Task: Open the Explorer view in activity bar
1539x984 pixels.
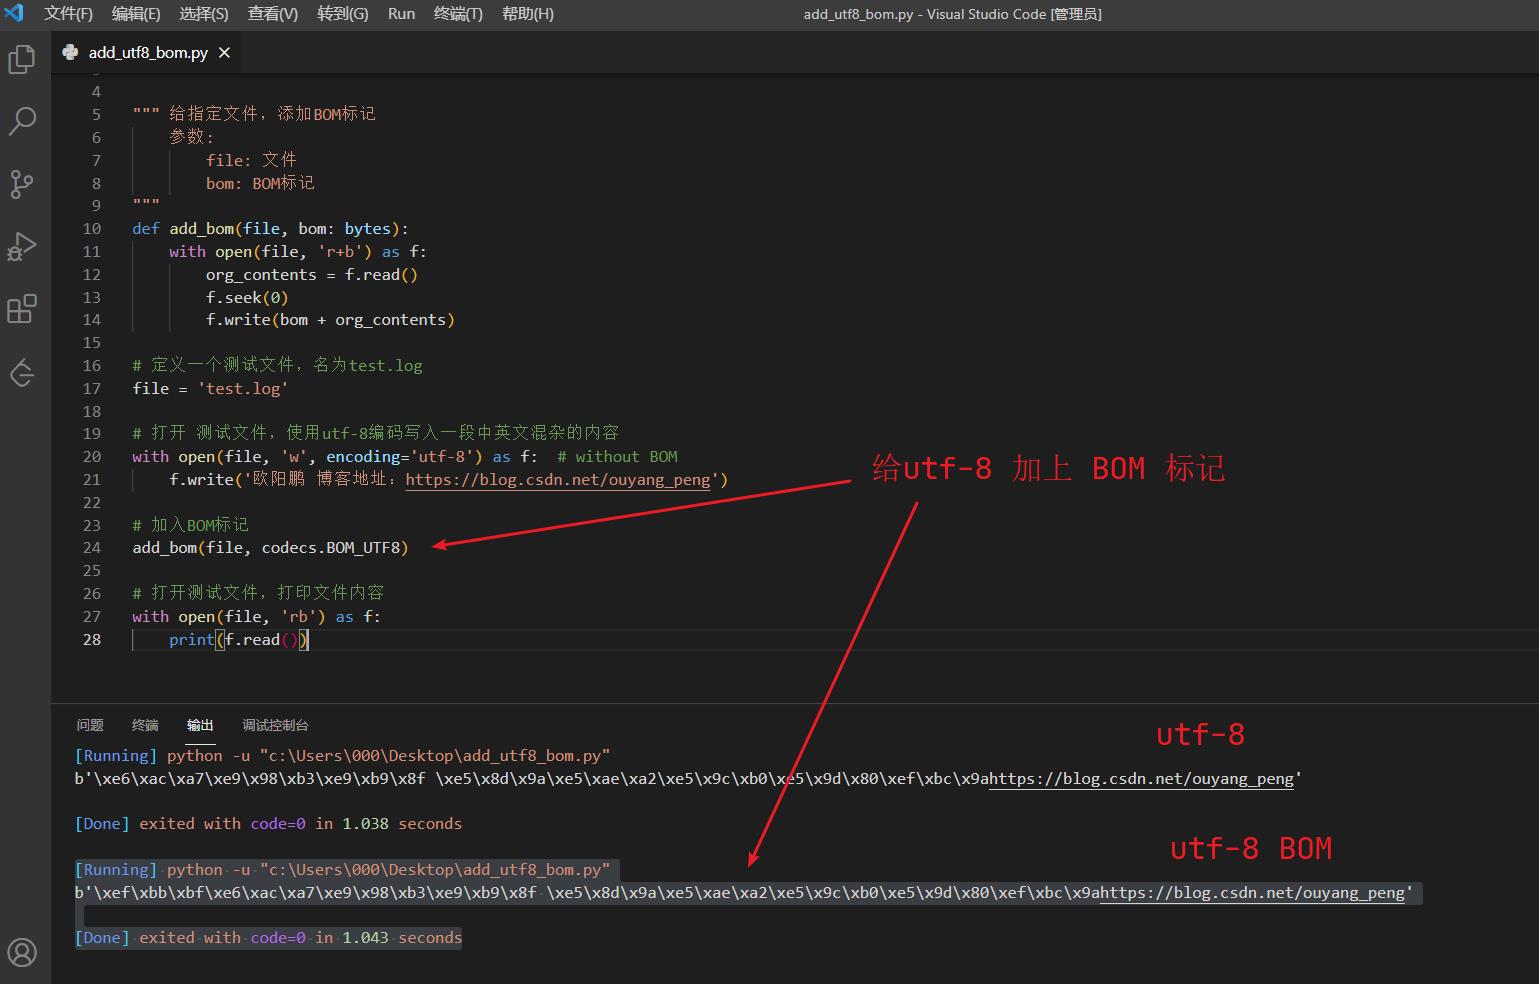Action: click(x=22, y=60)
